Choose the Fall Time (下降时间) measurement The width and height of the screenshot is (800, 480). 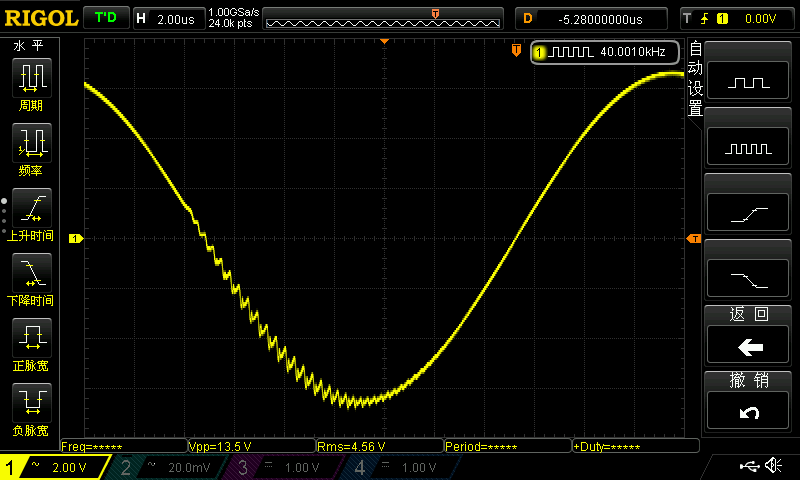click(x=32, y=272)
